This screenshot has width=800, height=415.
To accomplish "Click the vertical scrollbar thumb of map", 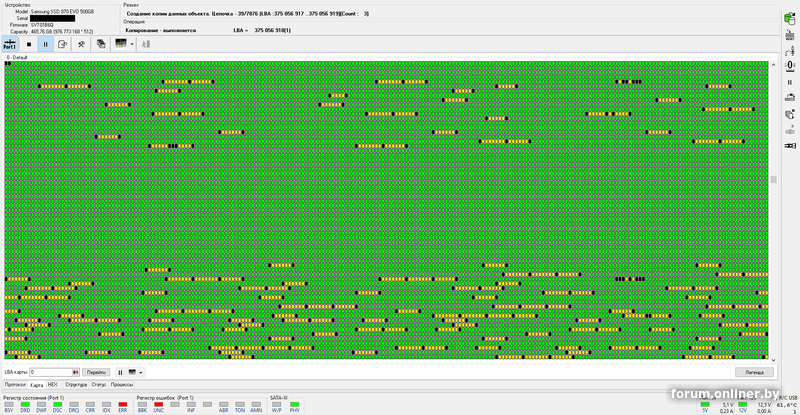I will pyautogui.click(x=773, y=179).
